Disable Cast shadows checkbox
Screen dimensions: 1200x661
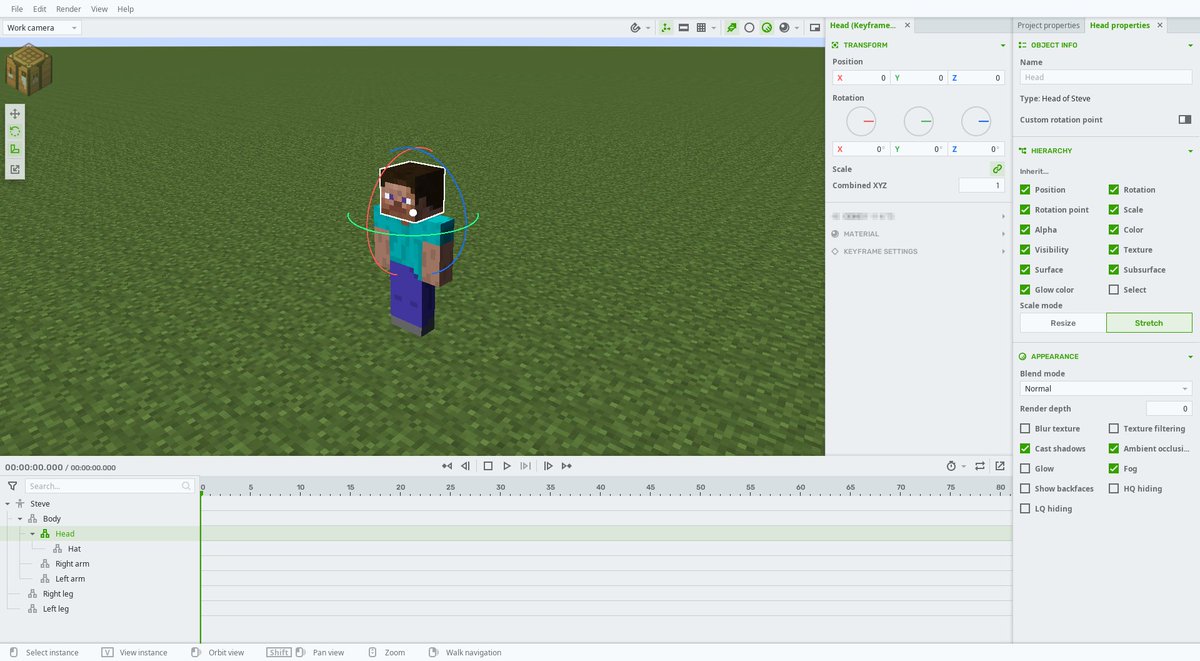click(1025, 449)
